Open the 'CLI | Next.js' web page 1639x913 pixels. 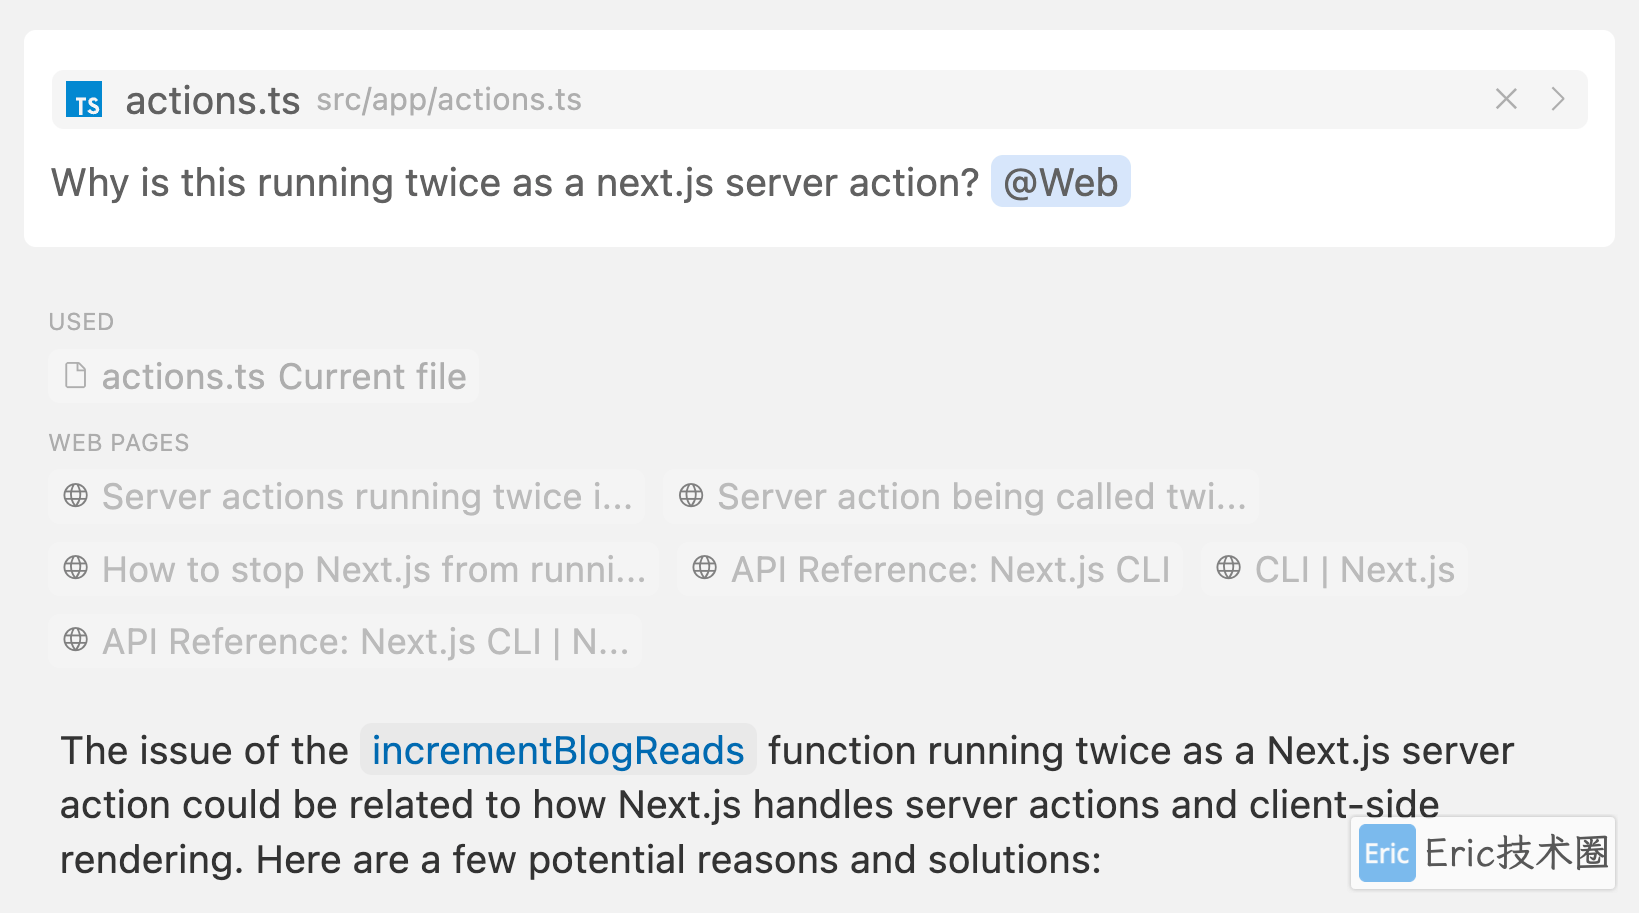pos(1334,569)
